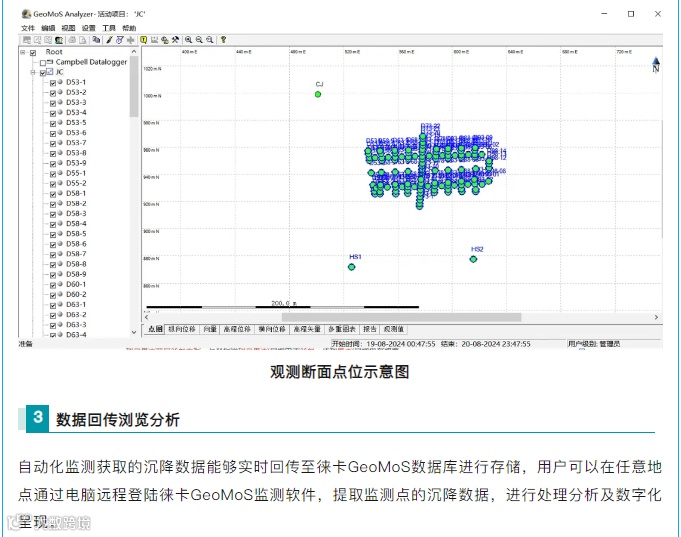Click the zoom out magnifier icon
The width and height of the screenshot is (681, 537).
pyautogui.click(x=199, y=40)
